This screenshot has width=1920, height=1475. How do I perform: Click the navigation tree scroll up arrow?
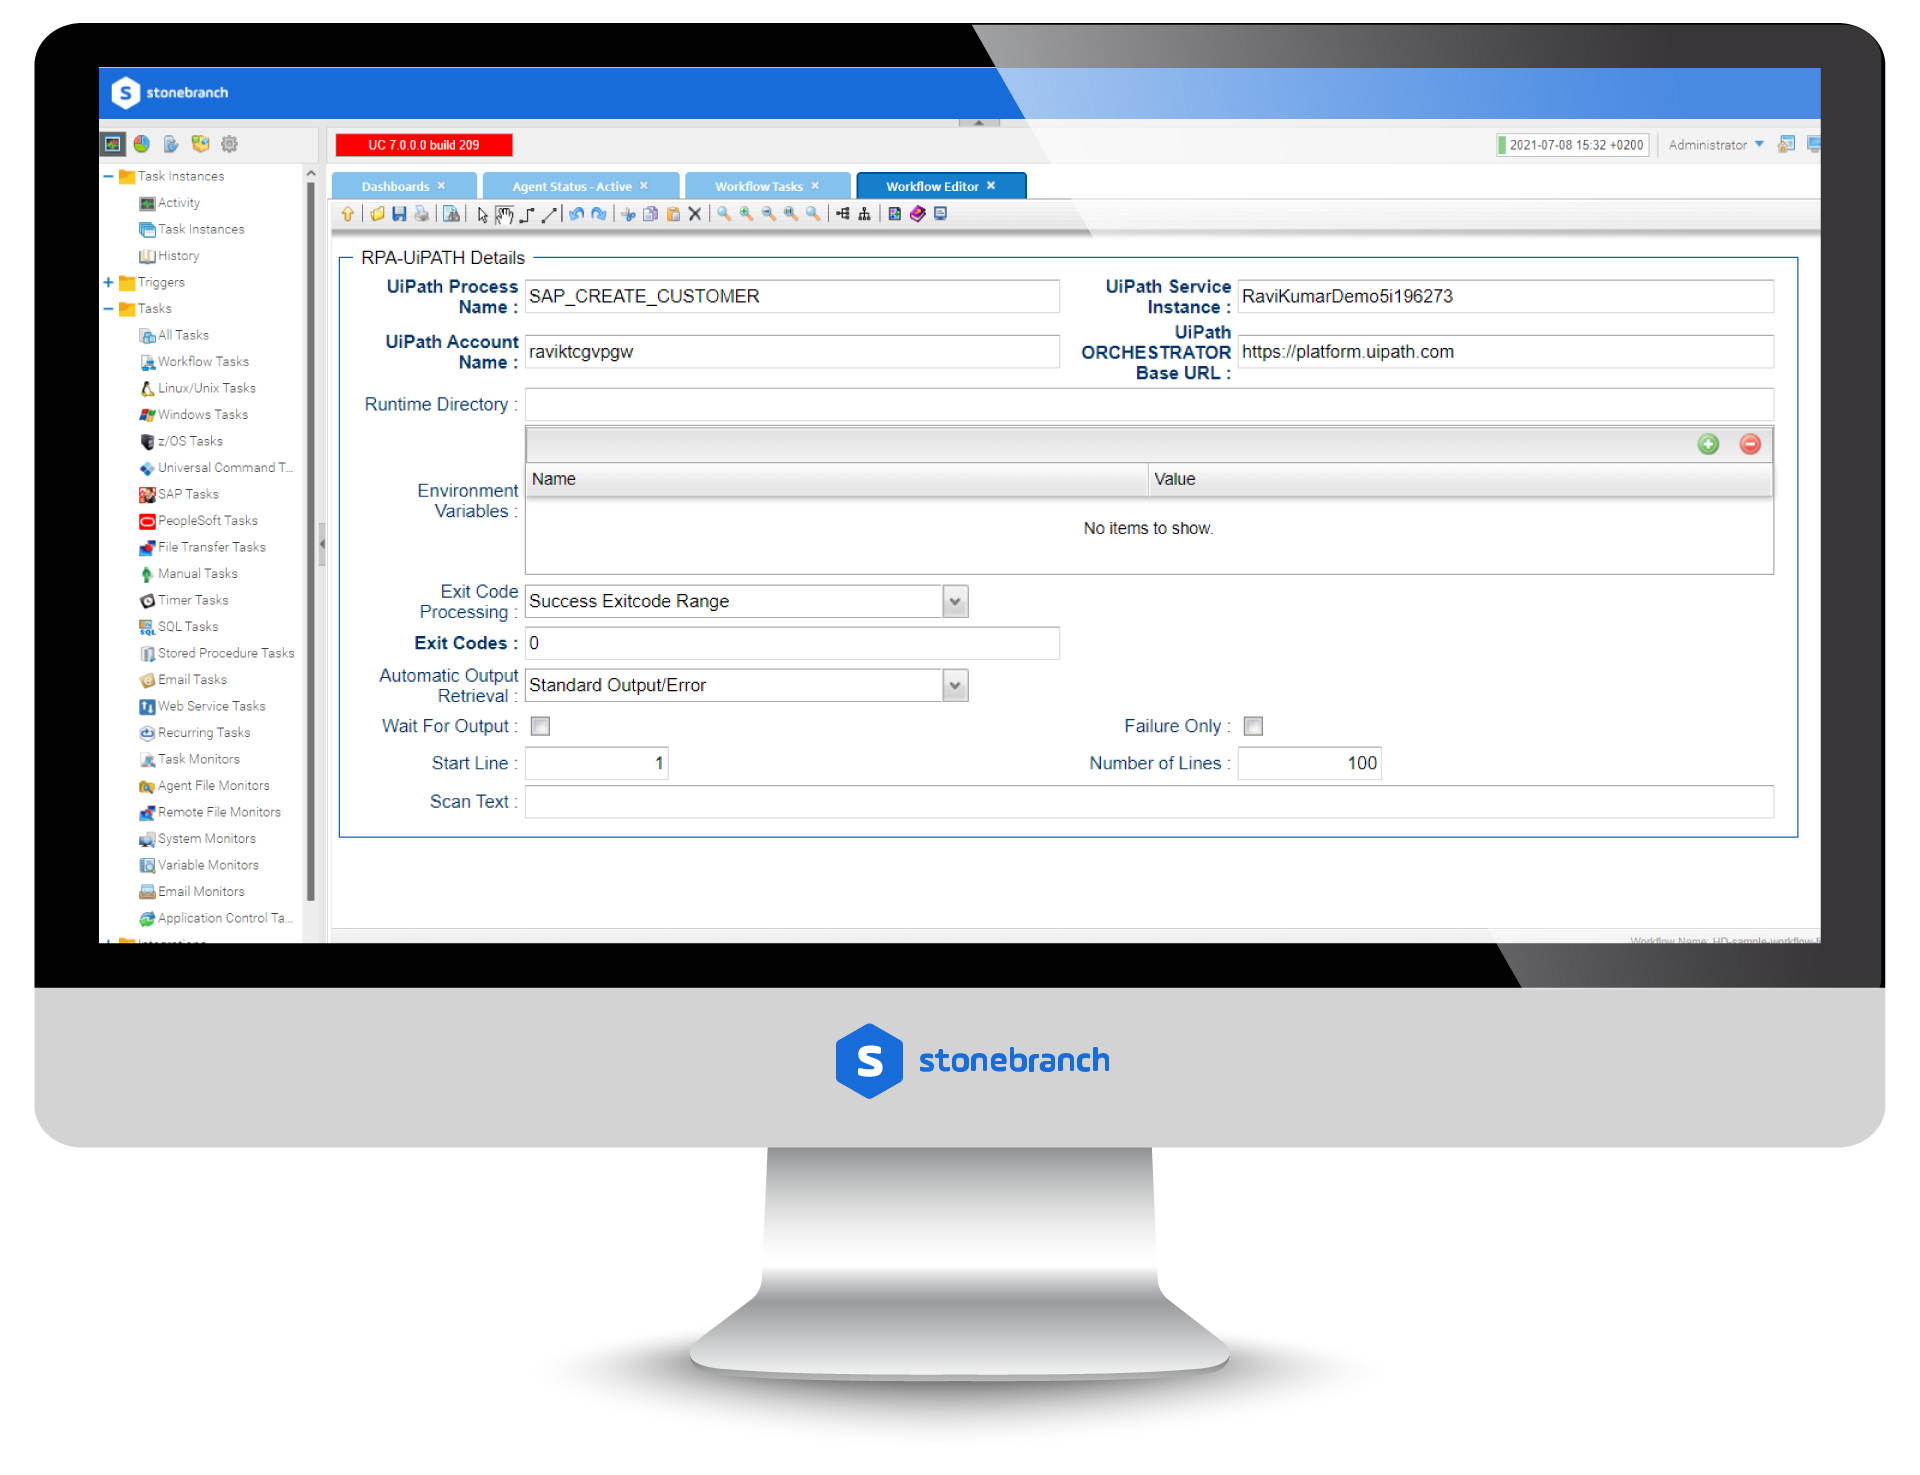(x=311, y=174)
